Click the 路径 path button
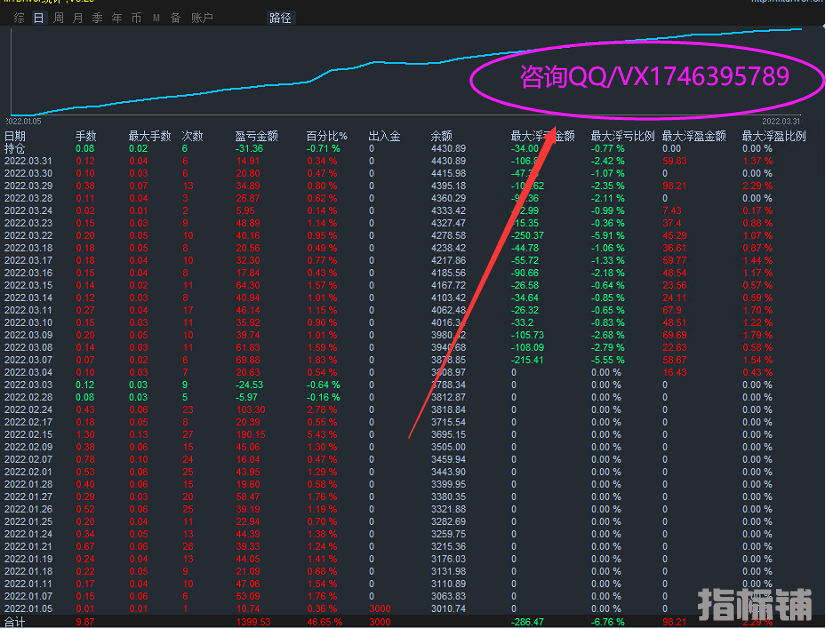 point(280,18)
